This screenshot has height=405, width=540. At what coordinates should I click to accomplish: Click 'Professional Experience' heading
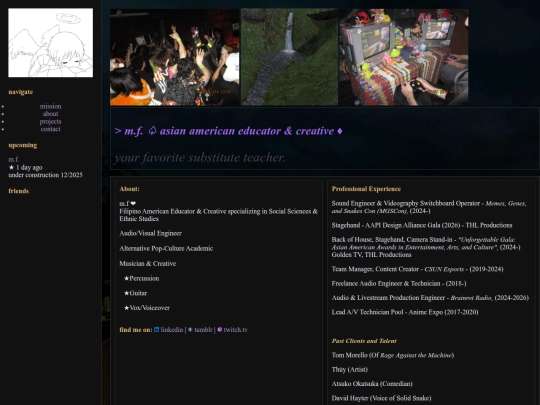[366, 189]
